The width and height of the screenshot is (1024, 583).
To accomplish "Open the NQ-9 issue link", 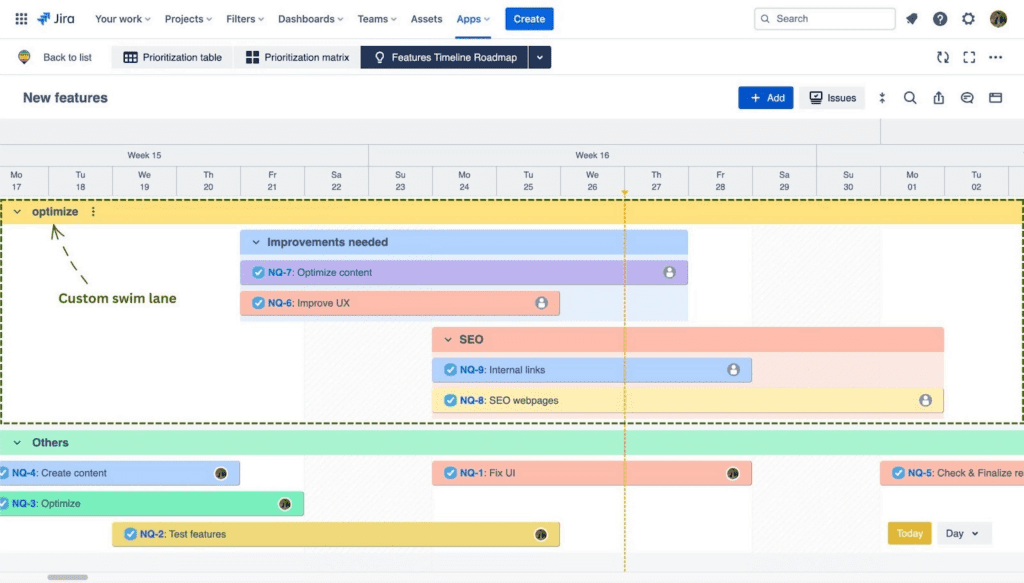I will [472, 370].
